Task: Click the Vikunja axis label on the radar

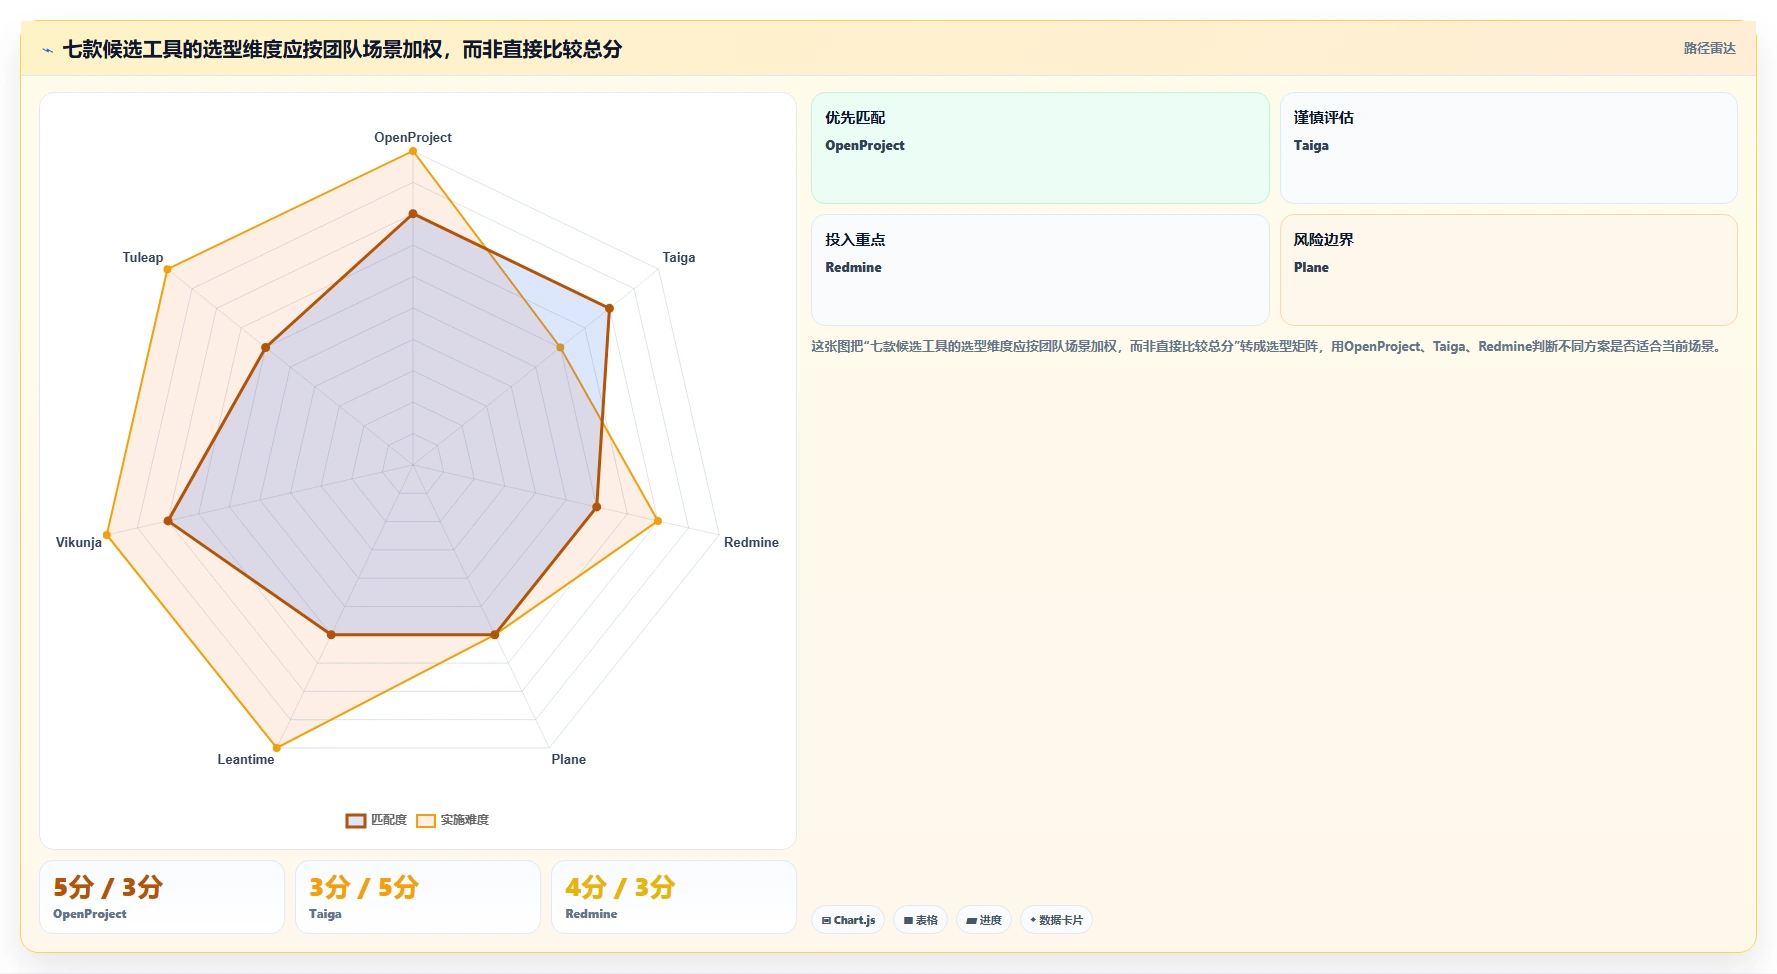Action: coord(79,542)
